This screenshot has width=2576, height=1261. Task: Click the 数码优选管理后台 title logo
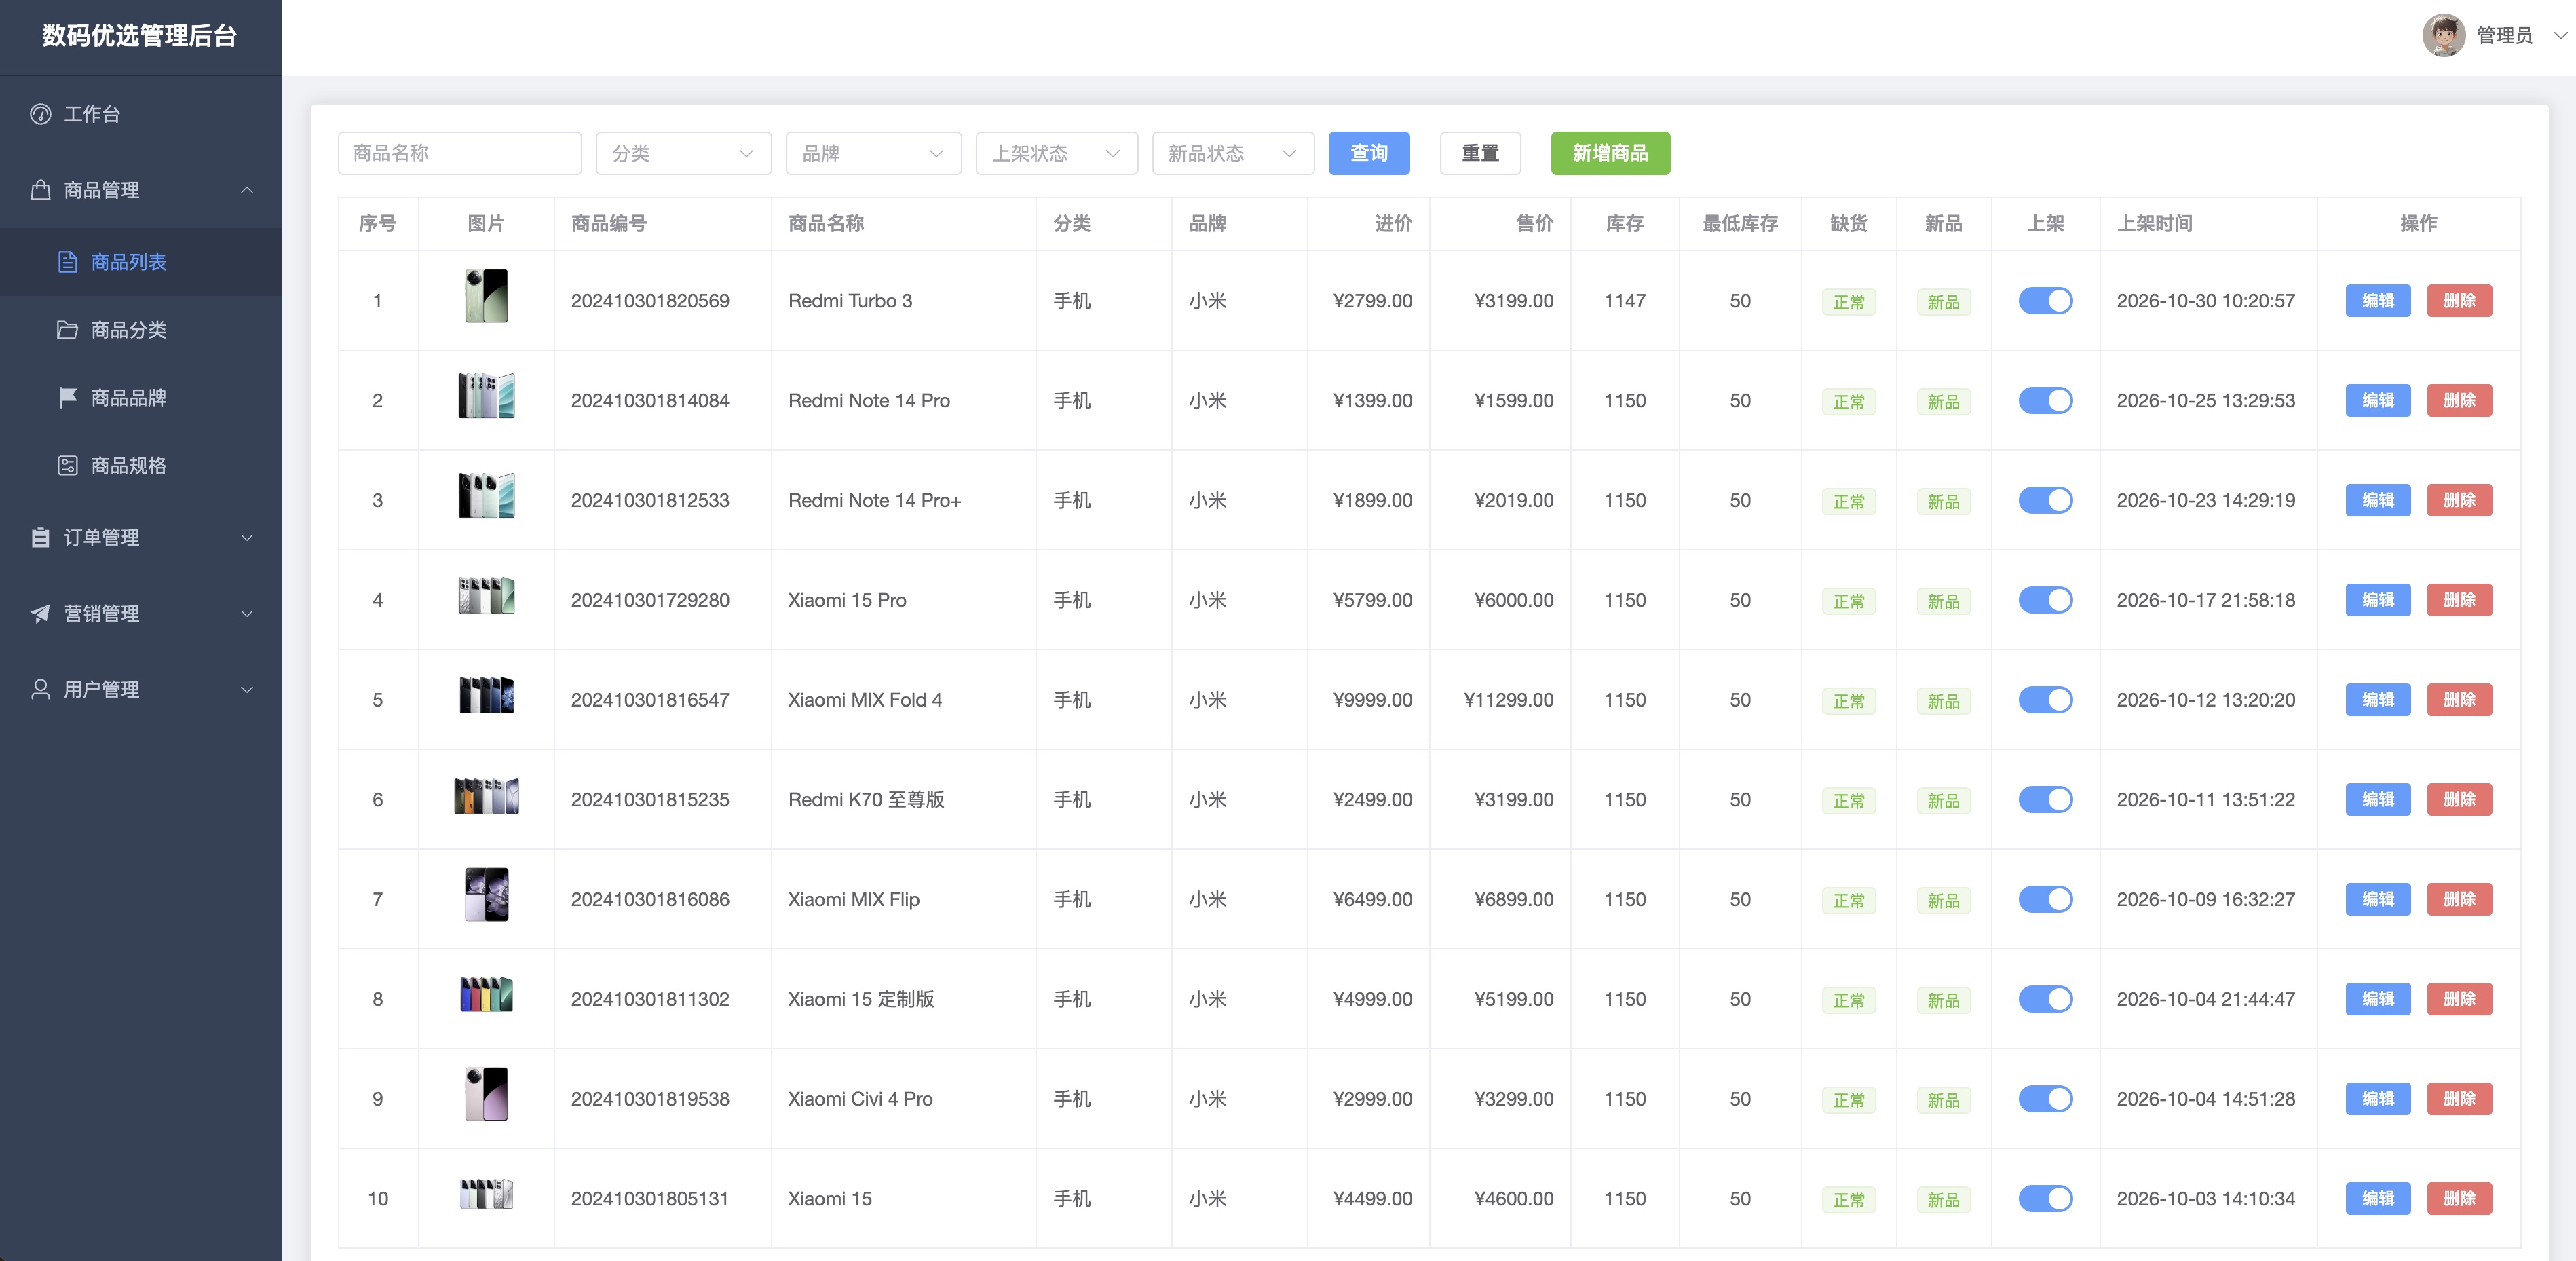140,36
